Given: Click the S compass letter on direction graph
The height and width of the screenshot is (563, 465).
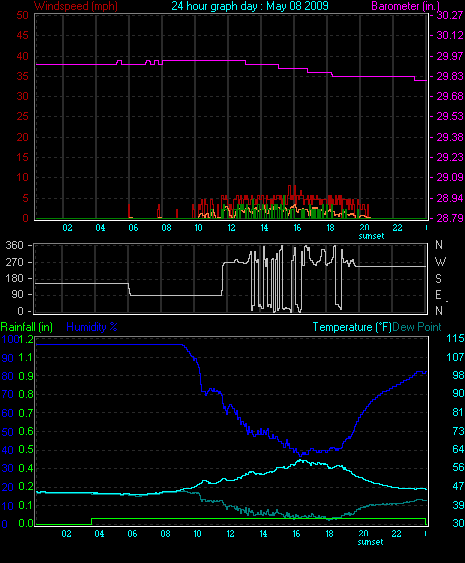Looking at the screenshot, I should [x=438, y=279].
